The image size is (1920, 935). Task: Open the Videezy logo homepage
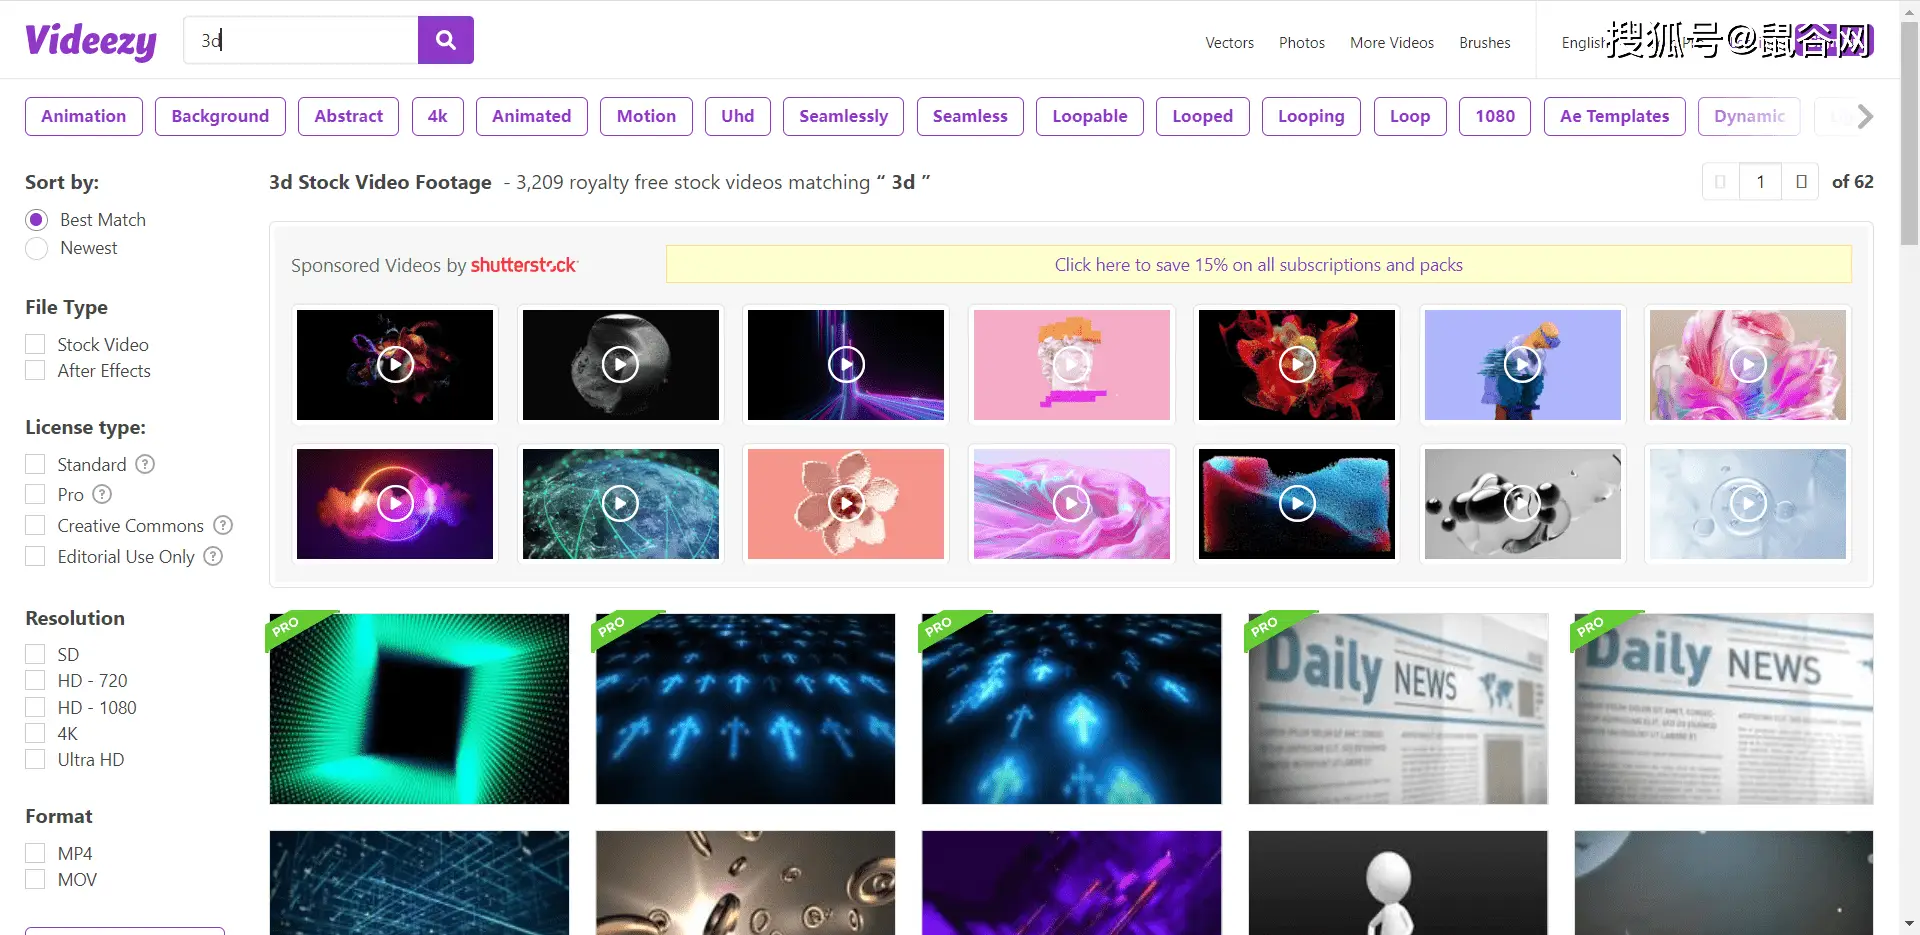[x=91, y=41]
